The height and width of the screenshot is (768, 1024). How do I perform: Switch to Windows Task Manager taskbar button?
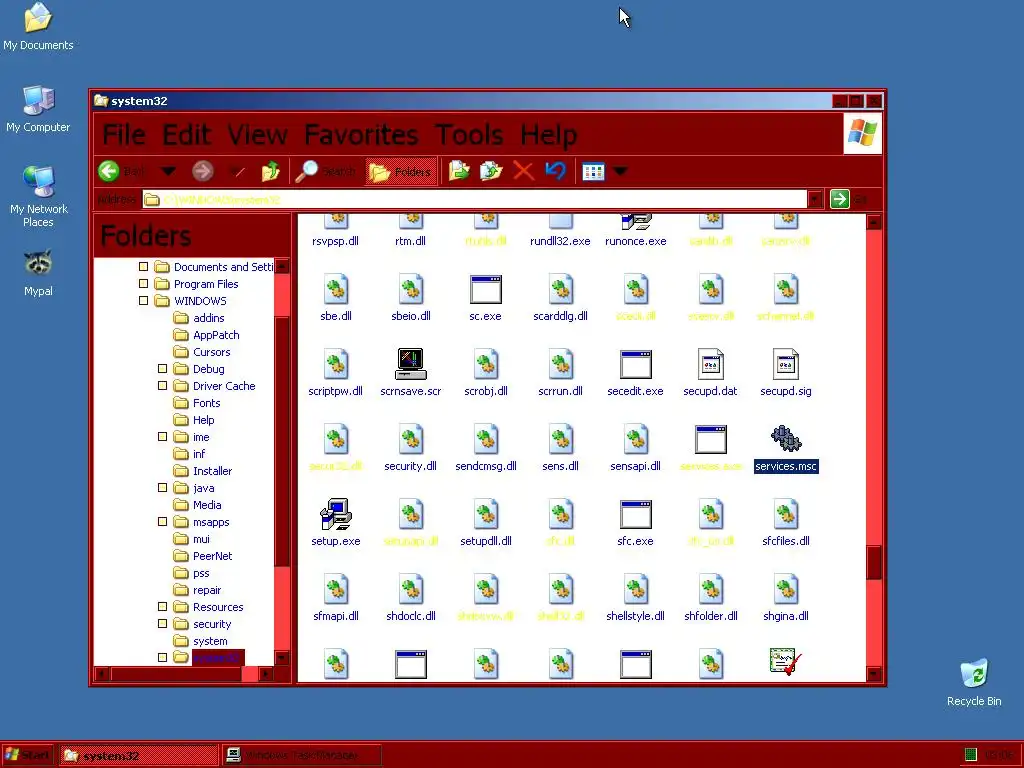302,756
